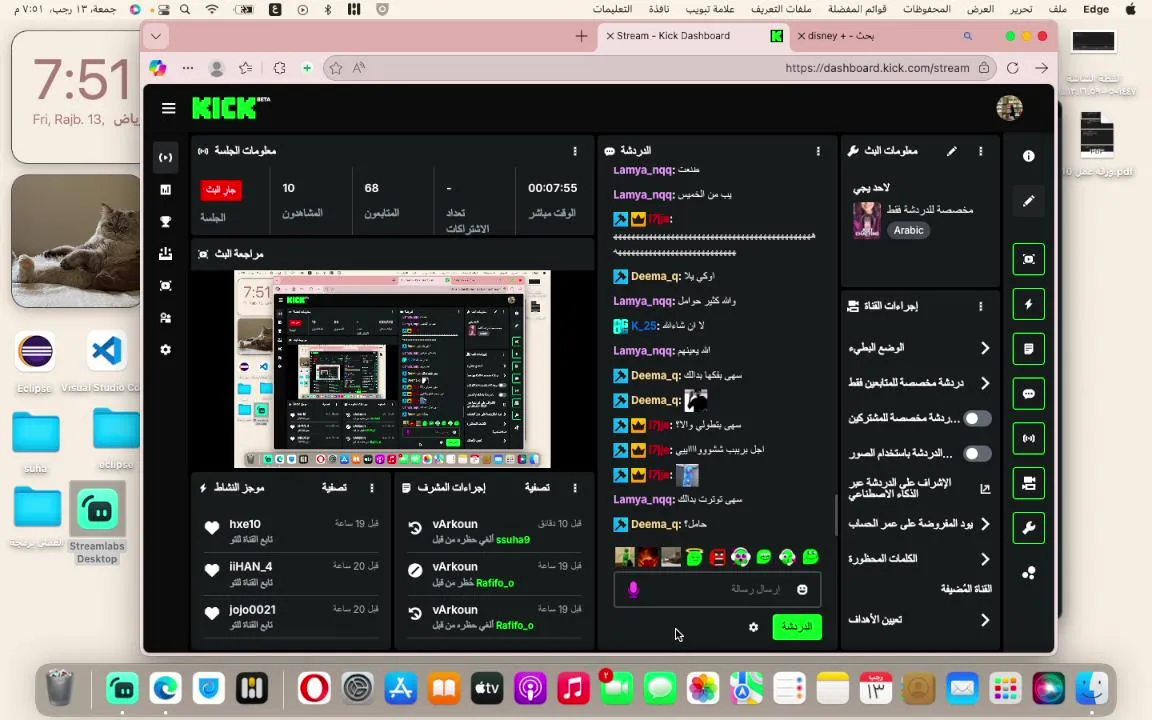Open the نافذة menu in menu bar
The image size is (1152, 720).
[658, 9]
